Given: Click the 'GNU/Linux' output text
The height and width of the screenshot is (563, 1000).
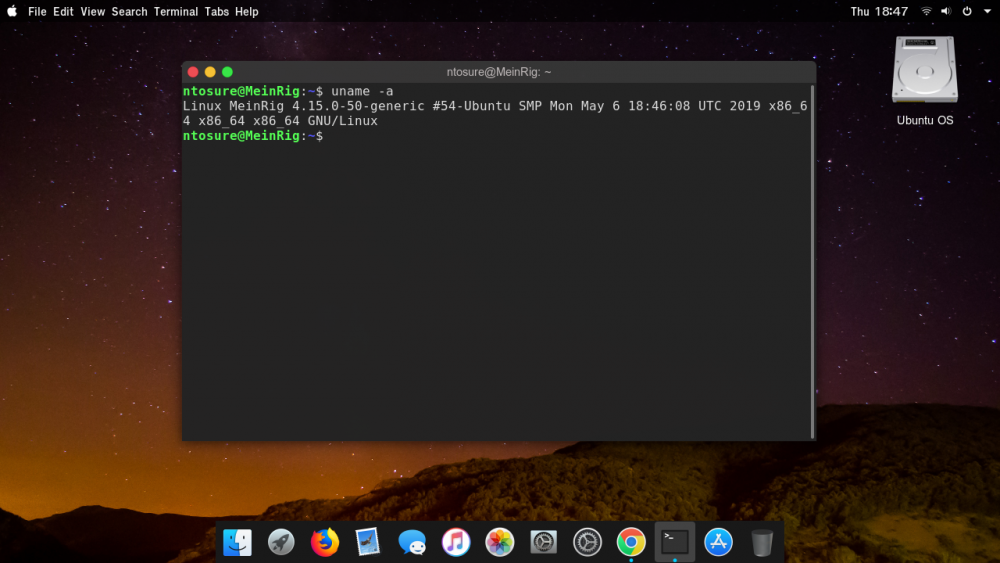Looking at the screenshot, I should [342, 121].
